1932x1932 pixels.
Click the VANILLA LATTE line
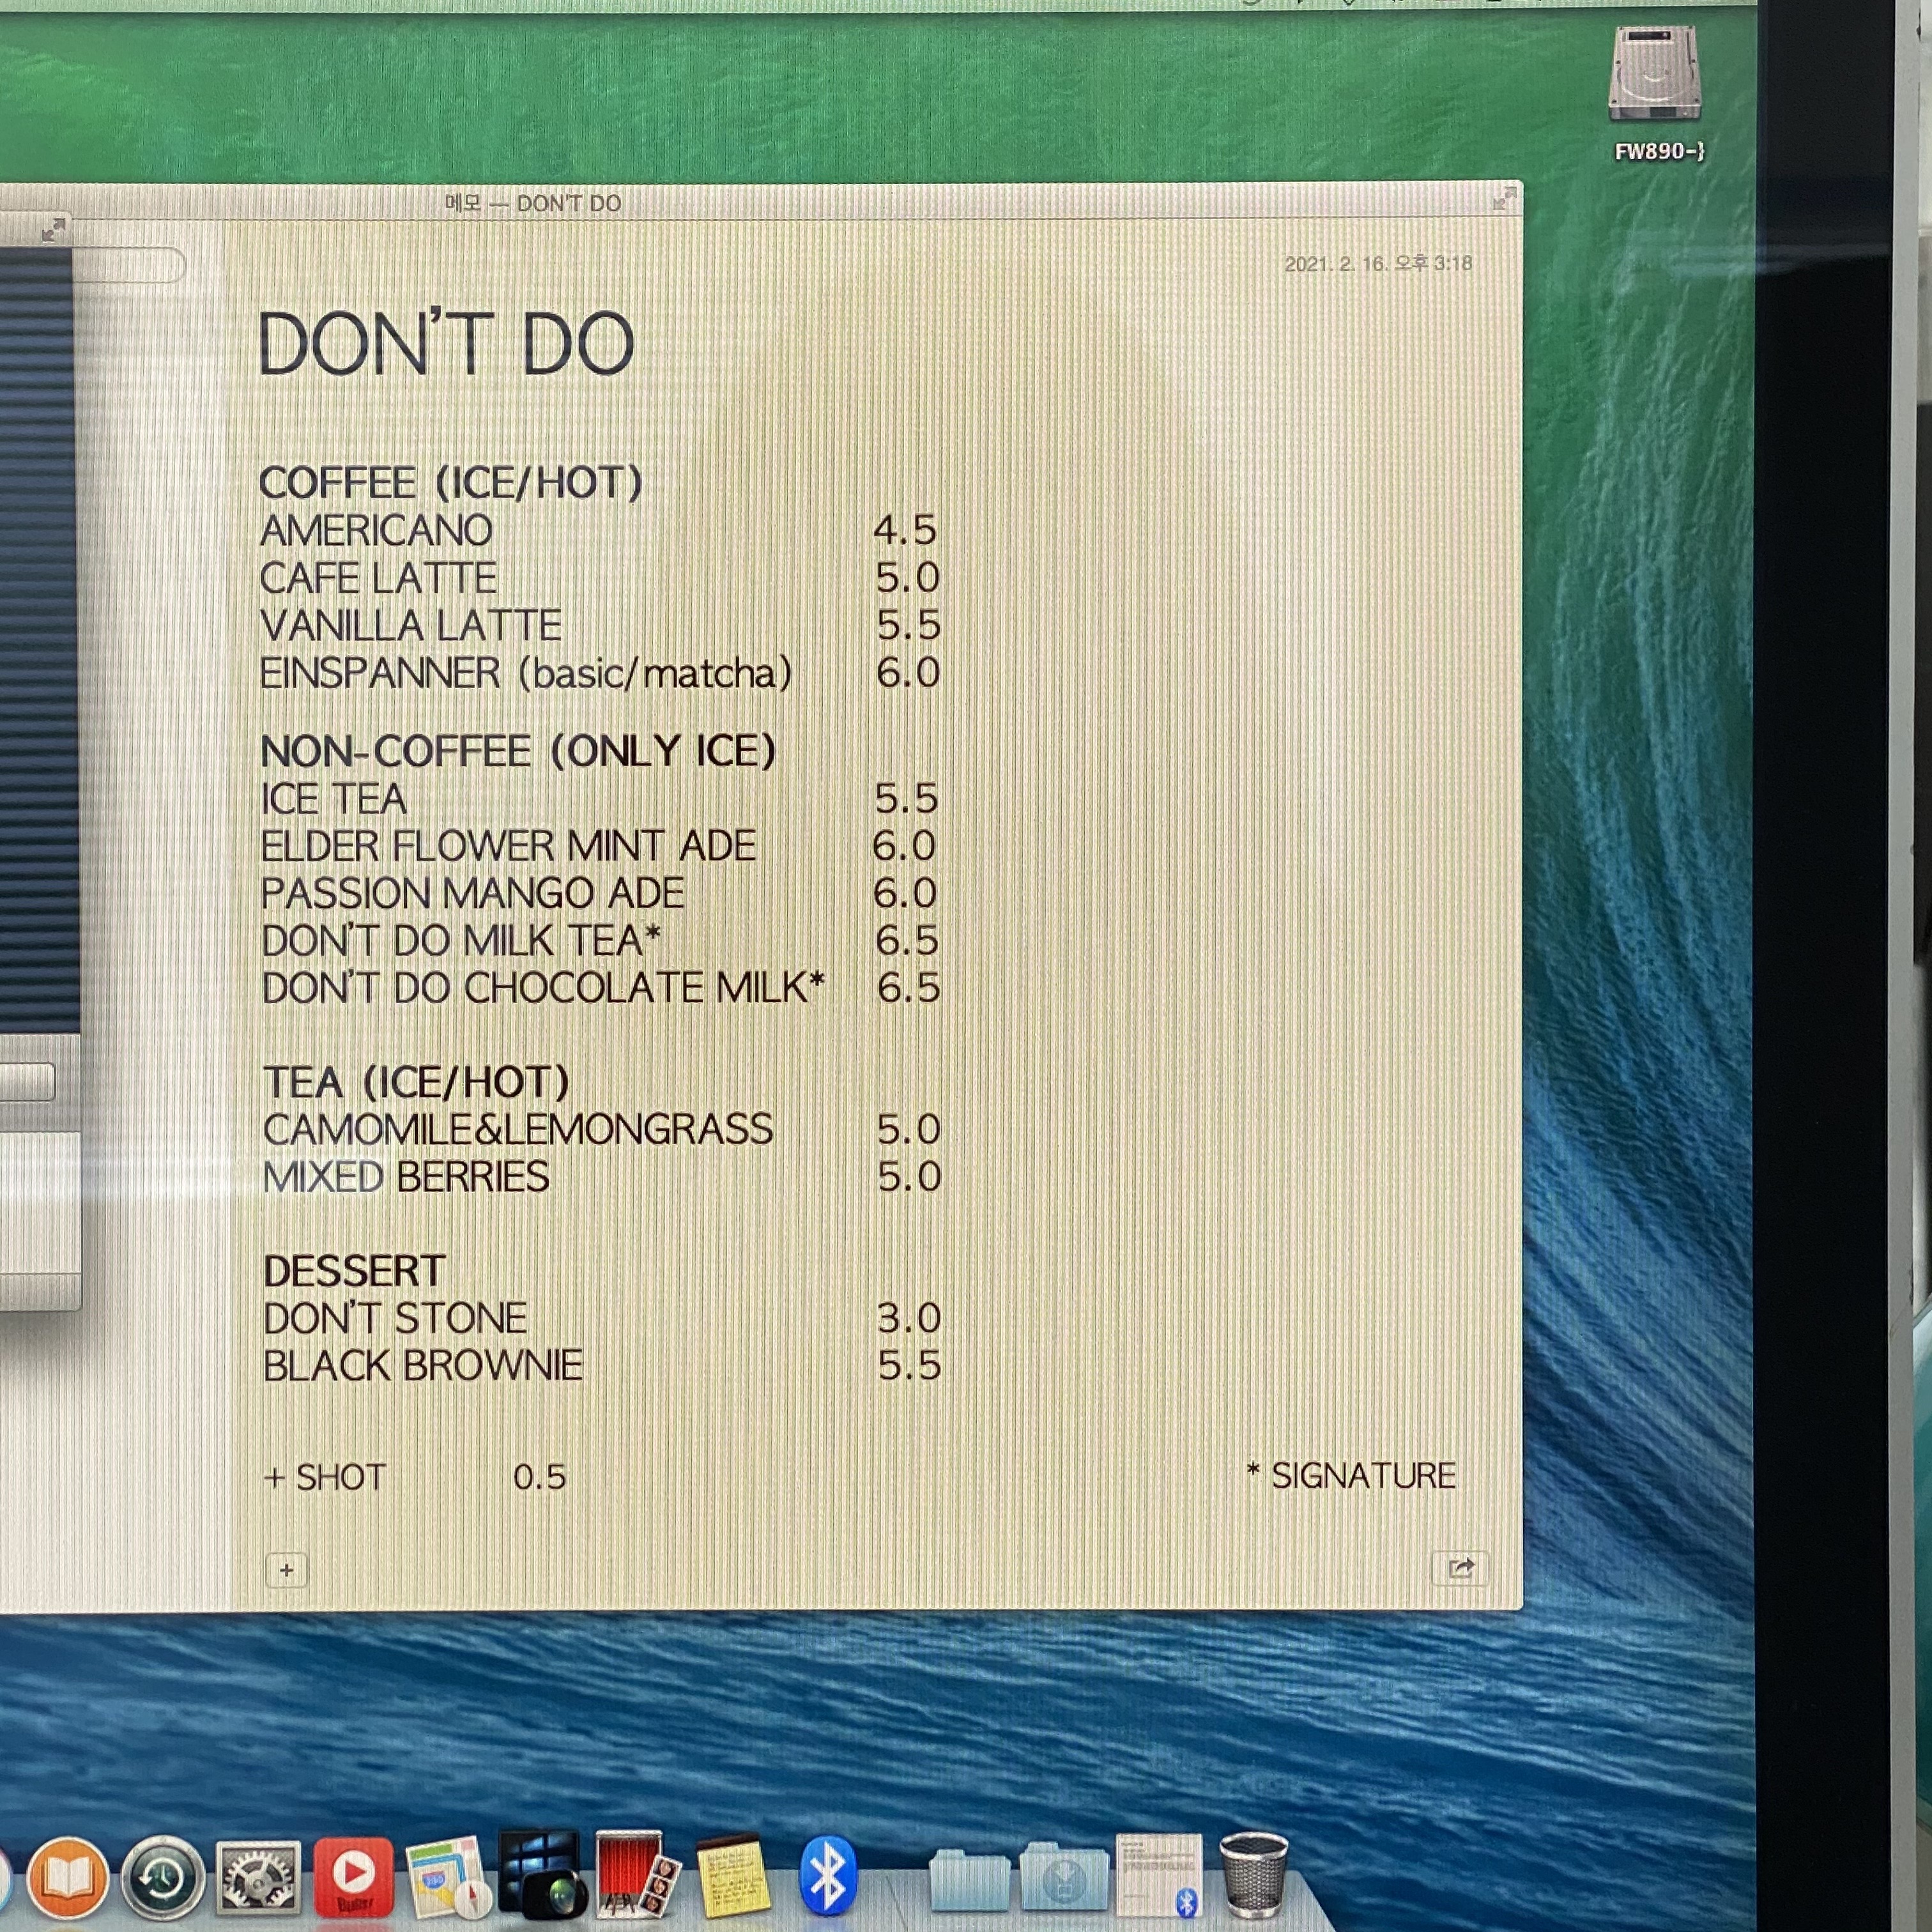point(410,626)
